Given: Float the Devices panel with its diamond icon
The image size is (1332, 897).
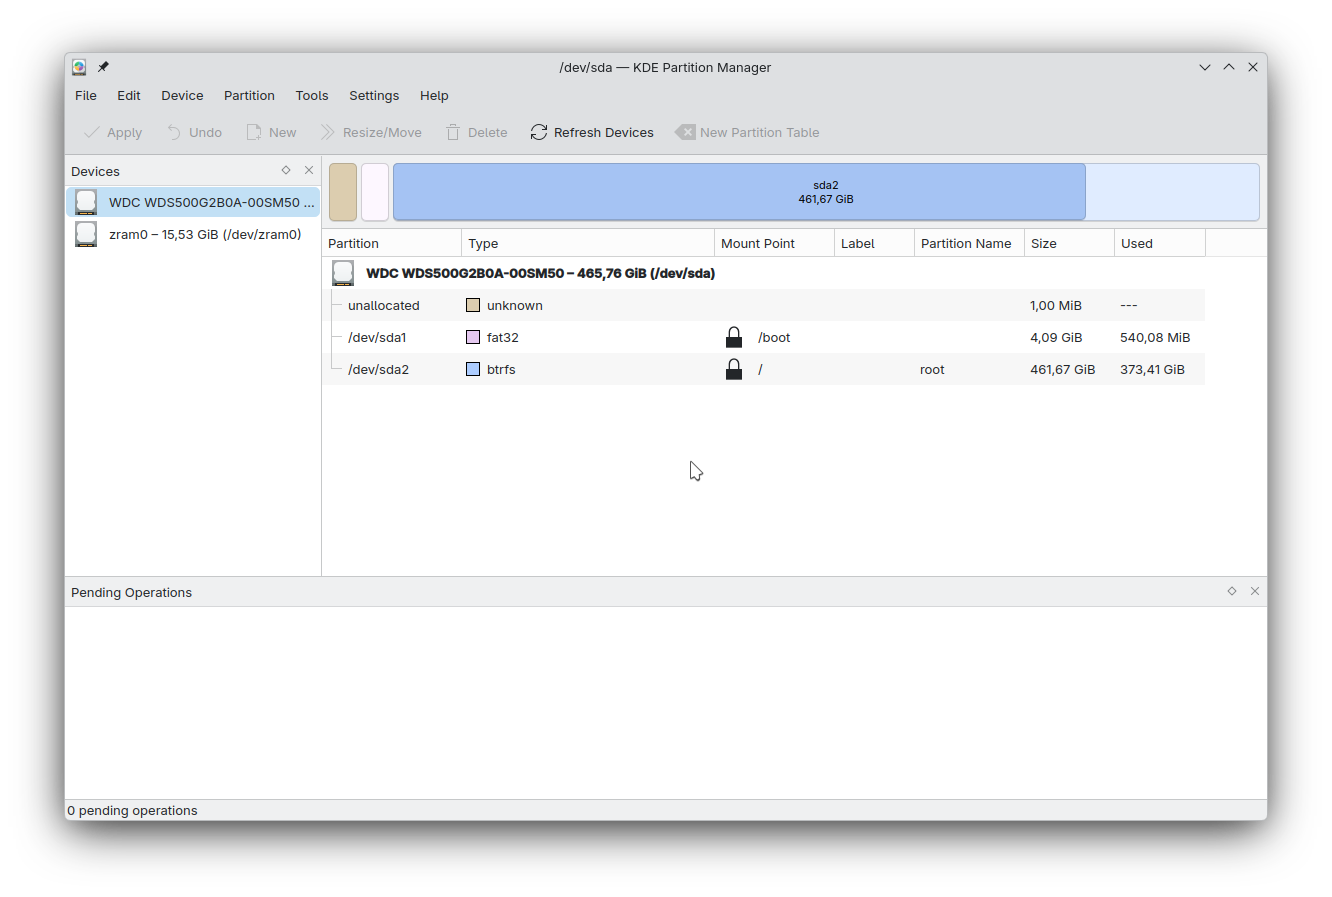Looking at the screenshot, I should tap(286, 170).
